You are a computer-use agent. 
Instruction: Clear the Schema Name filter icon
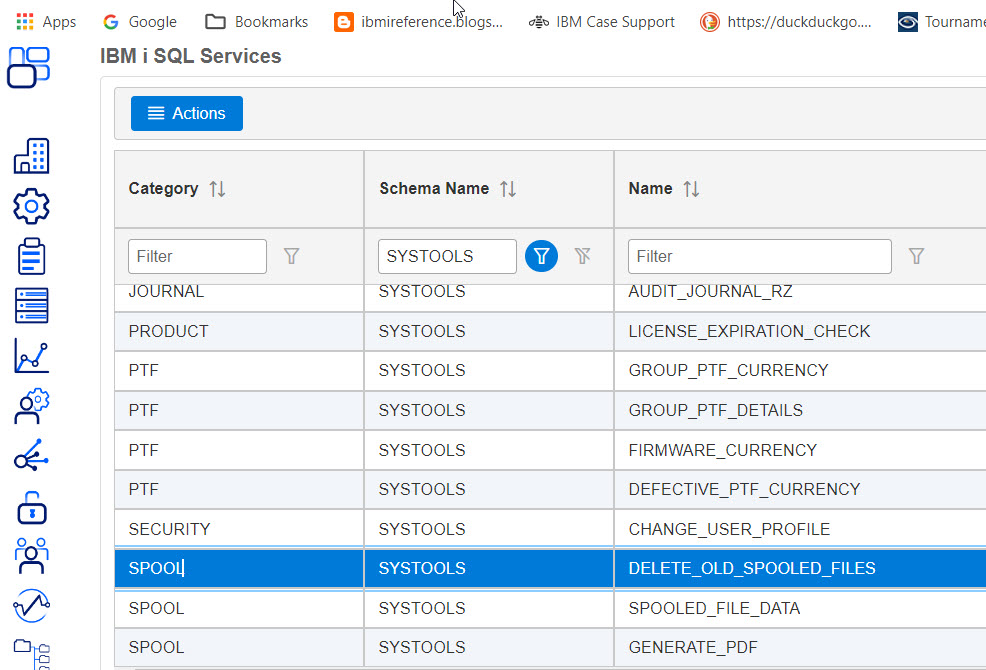point(582,255)
